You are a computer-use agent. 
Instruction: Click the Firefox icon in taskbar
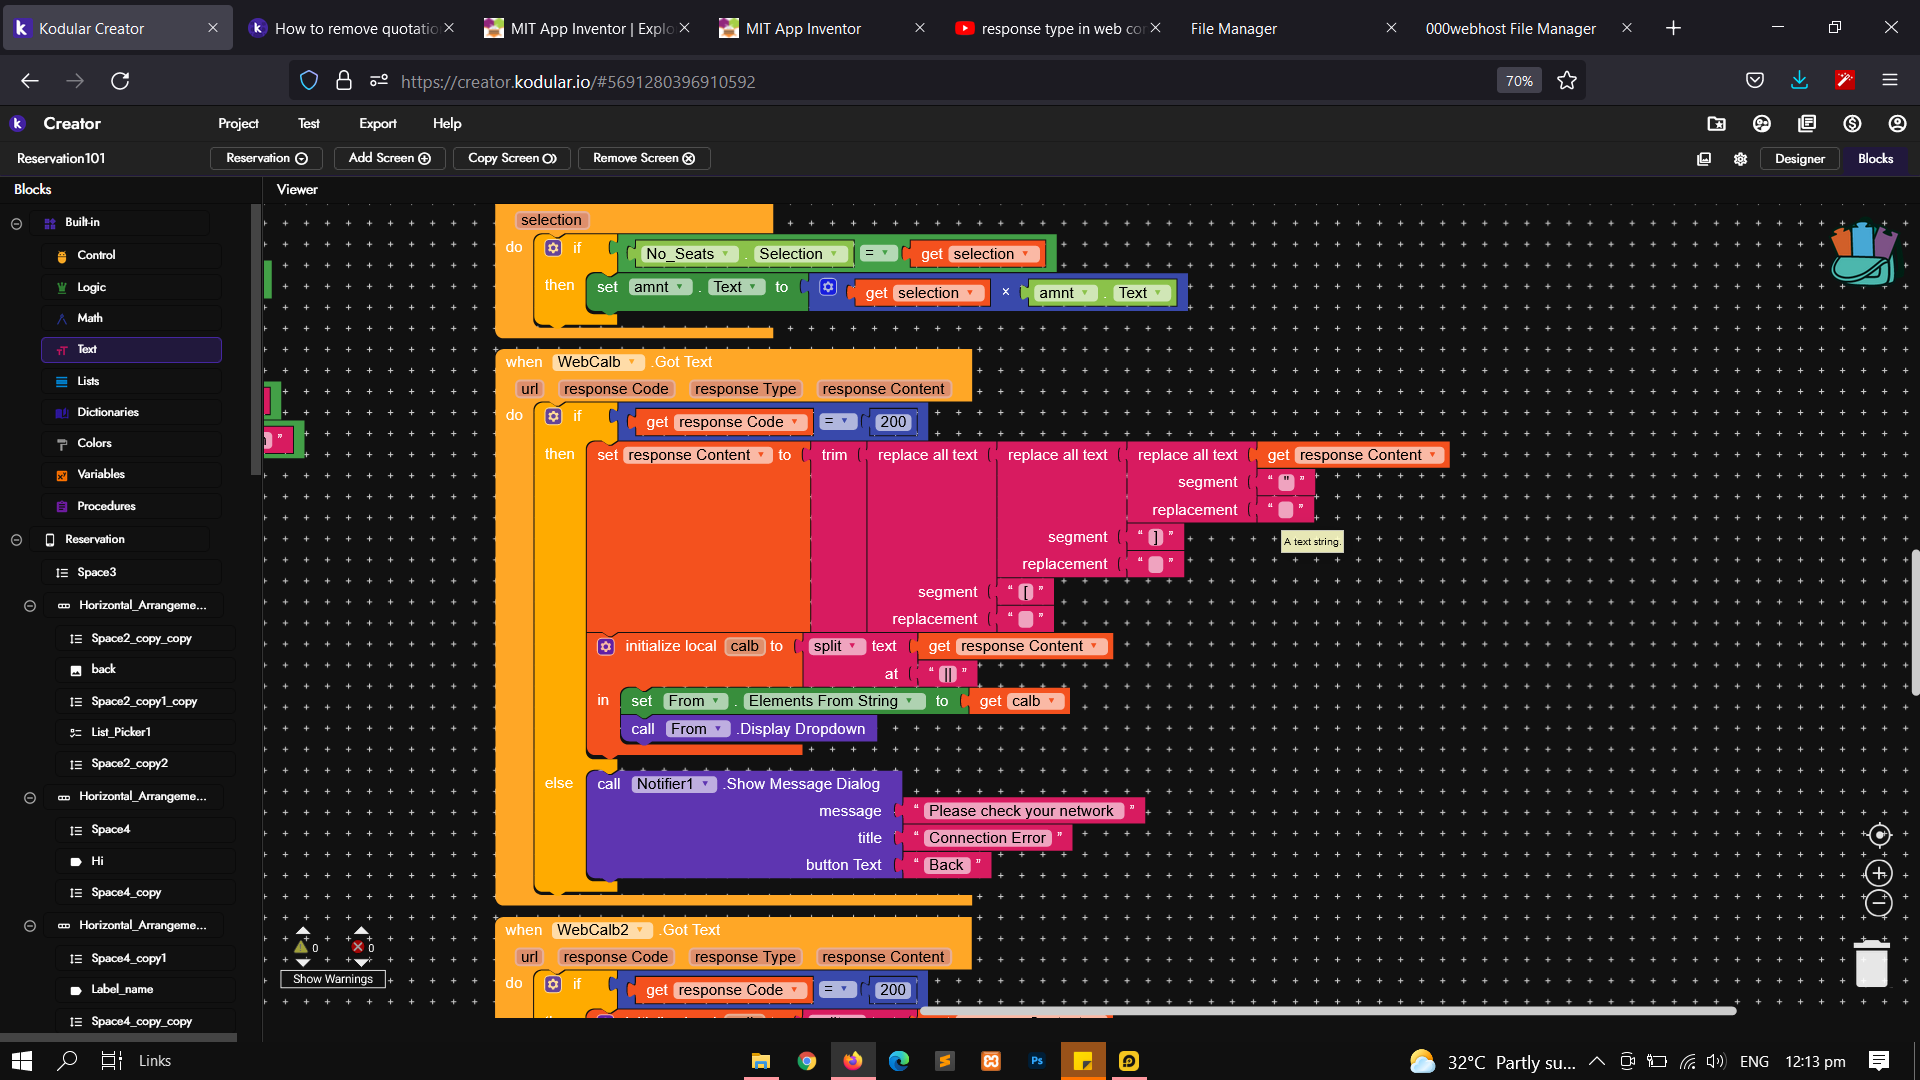(852, 1061)
